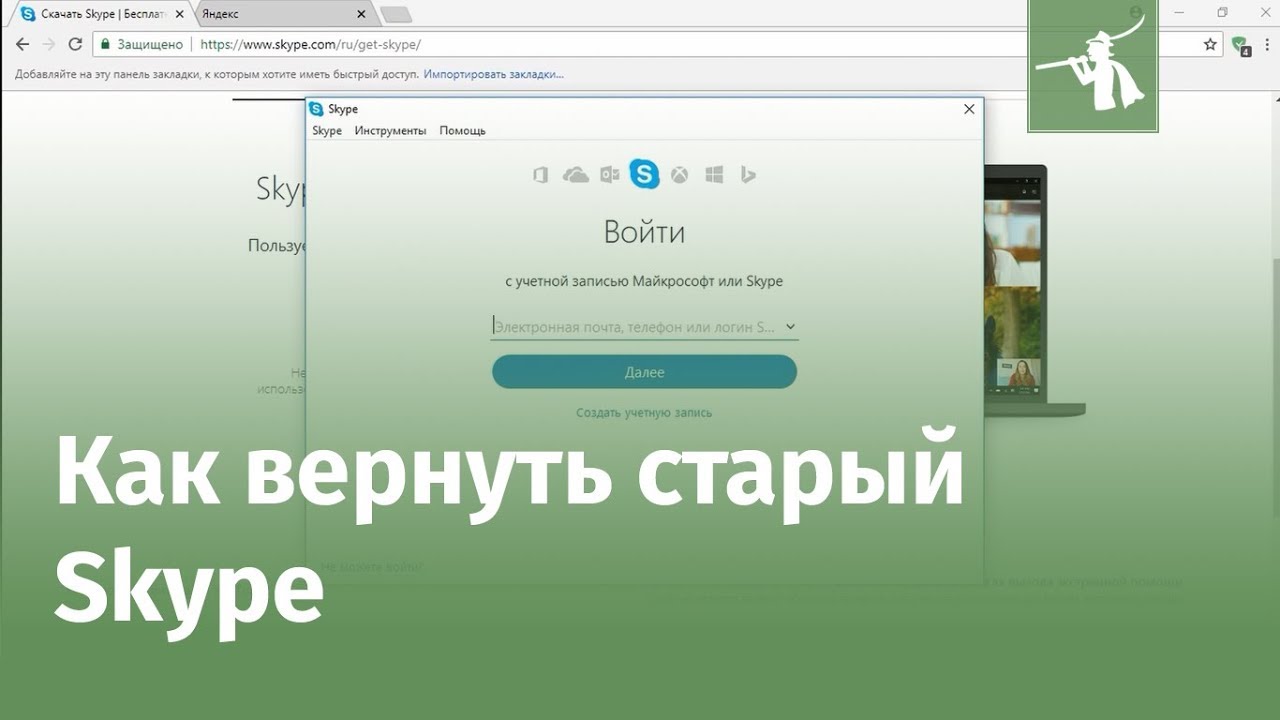This screenshot has height=720, width=1280.
Task: Click the Windows logo icon
Action: 714,175
